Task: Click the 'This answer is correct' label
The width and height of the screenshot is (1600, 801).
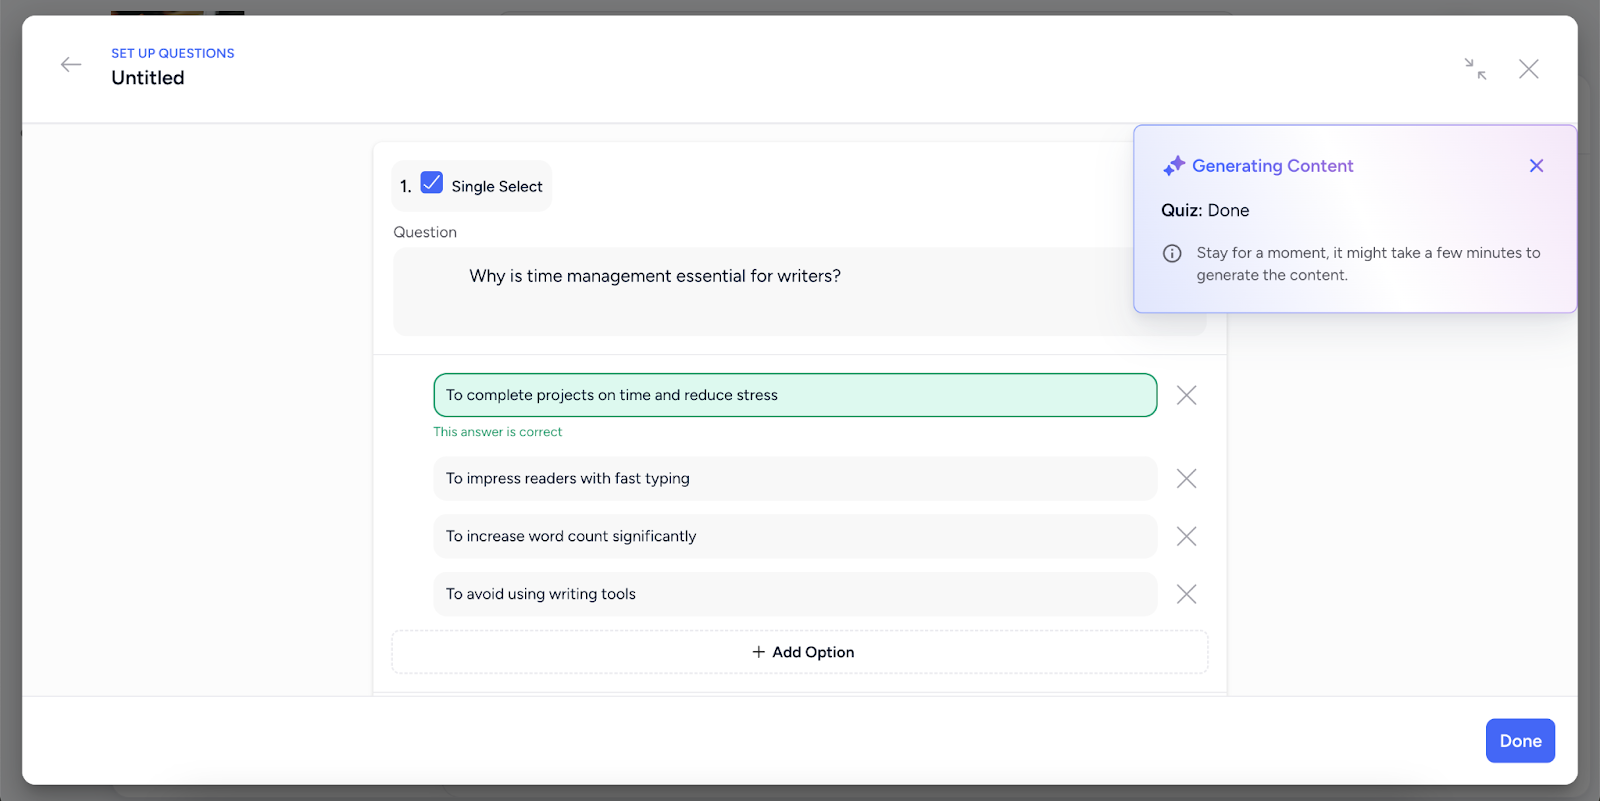Action: pyautogui.click(x=498, y=432)
